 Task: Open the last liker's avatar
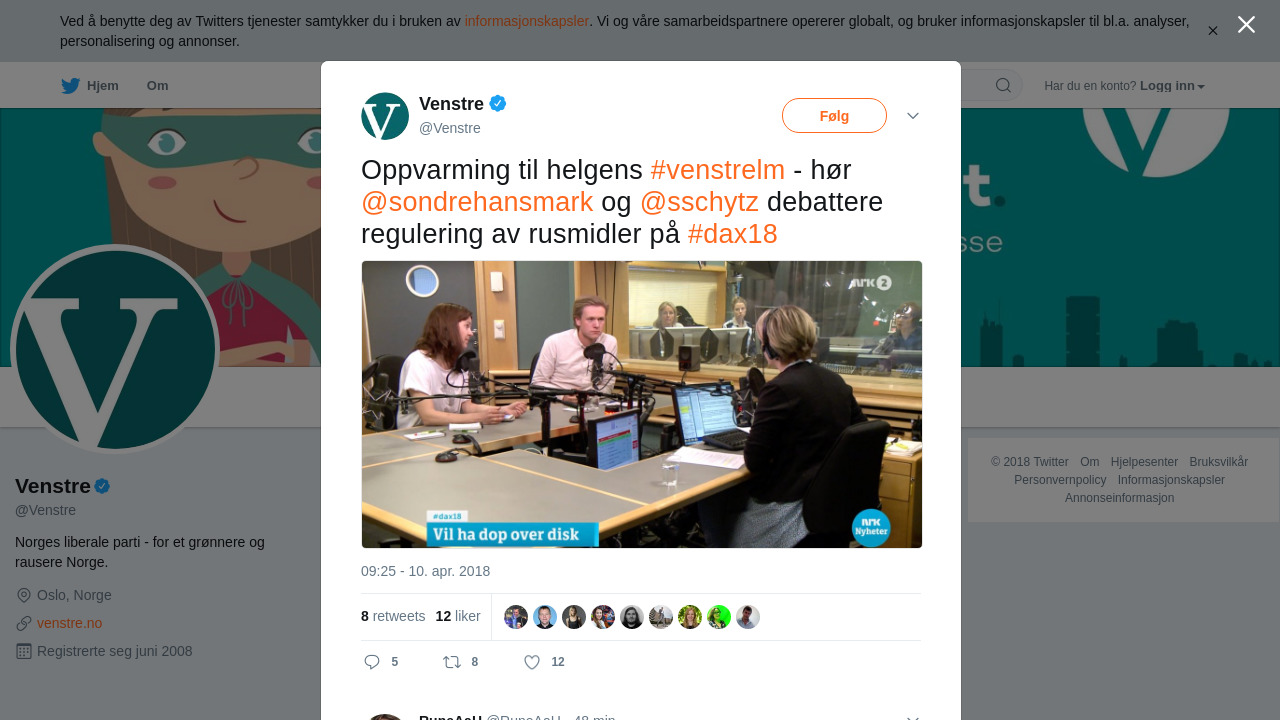tap(748, 617)
